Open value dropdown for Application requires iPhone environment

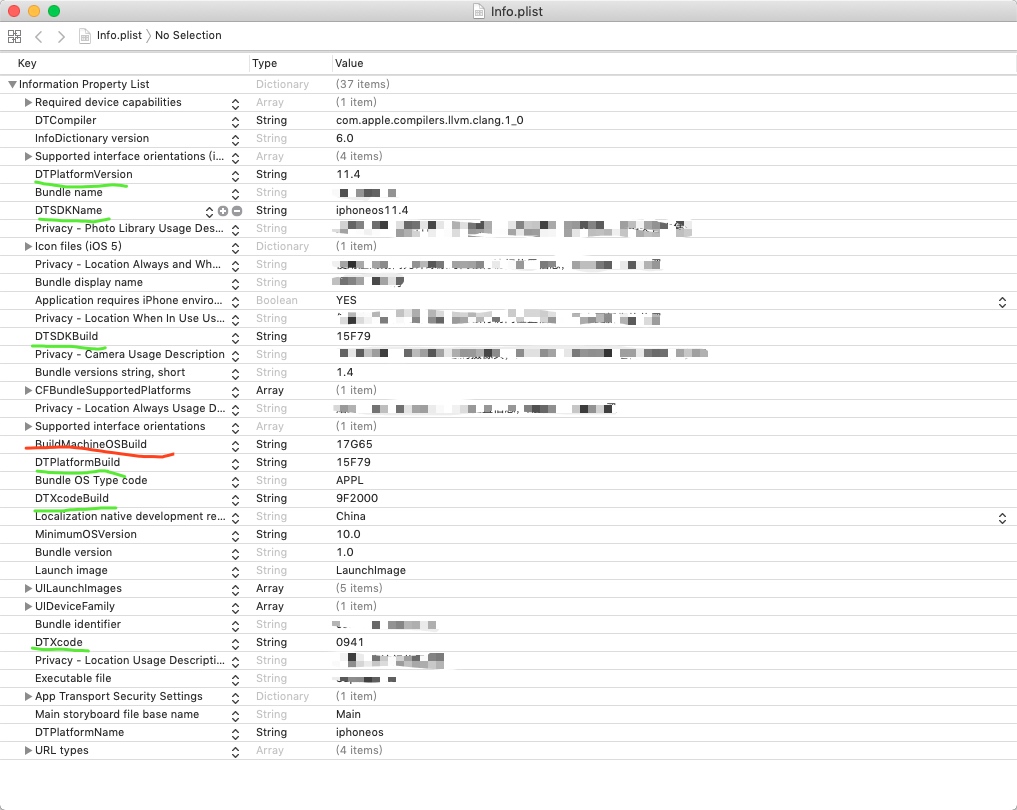pyautogui.click(x=1001, y=301)
